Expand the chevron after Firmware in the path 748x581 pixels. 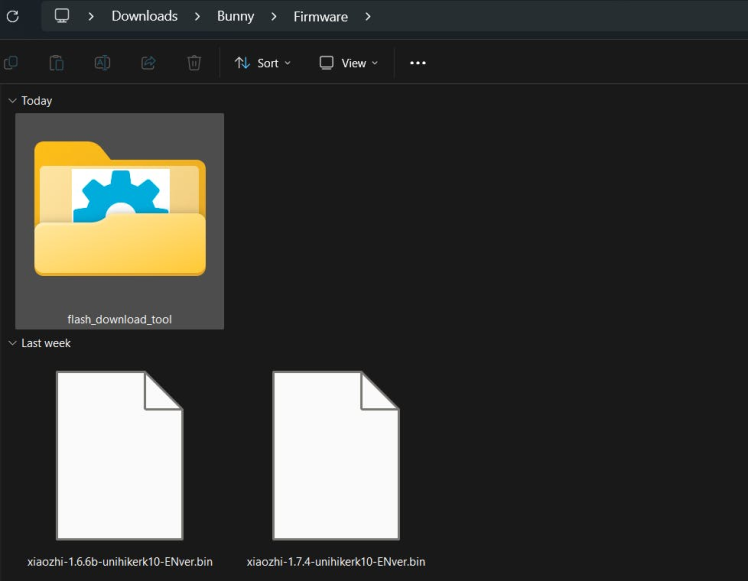368,16
